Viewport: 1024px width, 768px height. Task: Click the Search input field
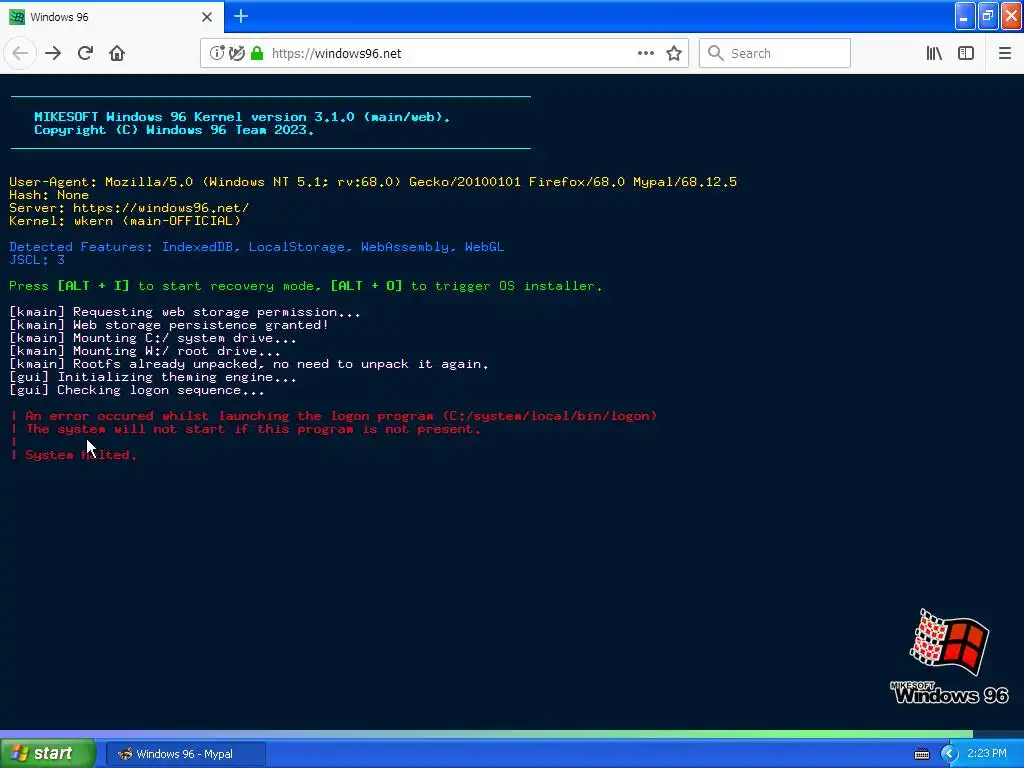pyautogui.click(x=775, y=53)
